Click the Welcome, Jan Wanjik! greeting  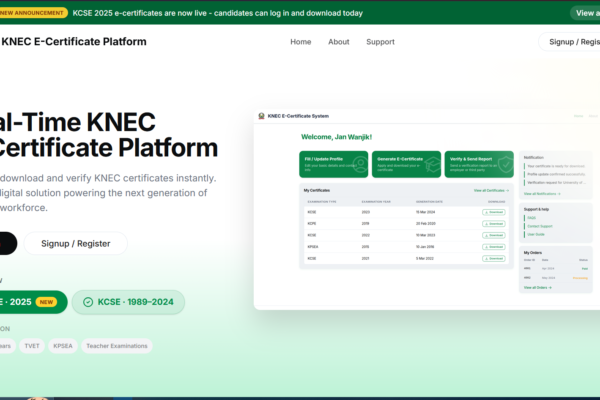click(336, 137)
